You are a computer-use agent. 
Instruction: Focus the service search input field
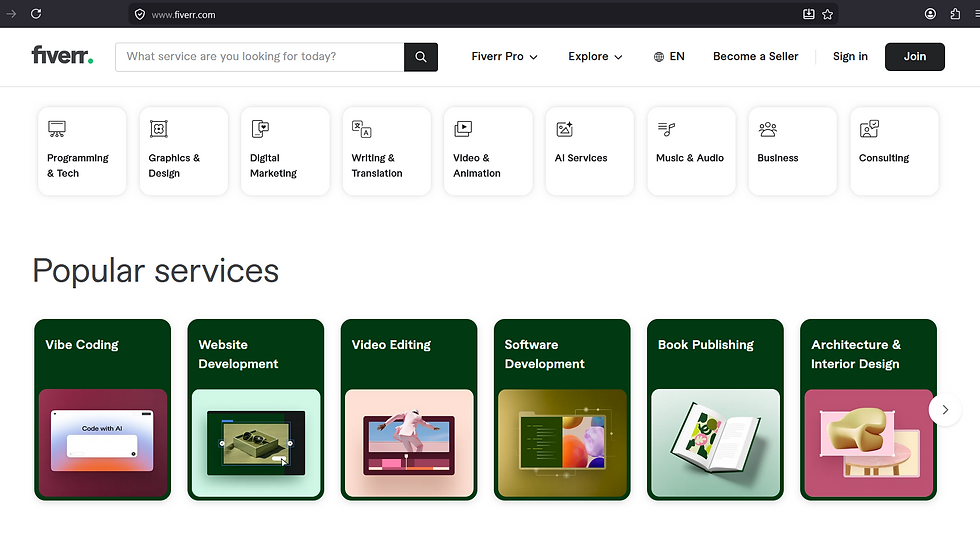click(x=259, y=57)
